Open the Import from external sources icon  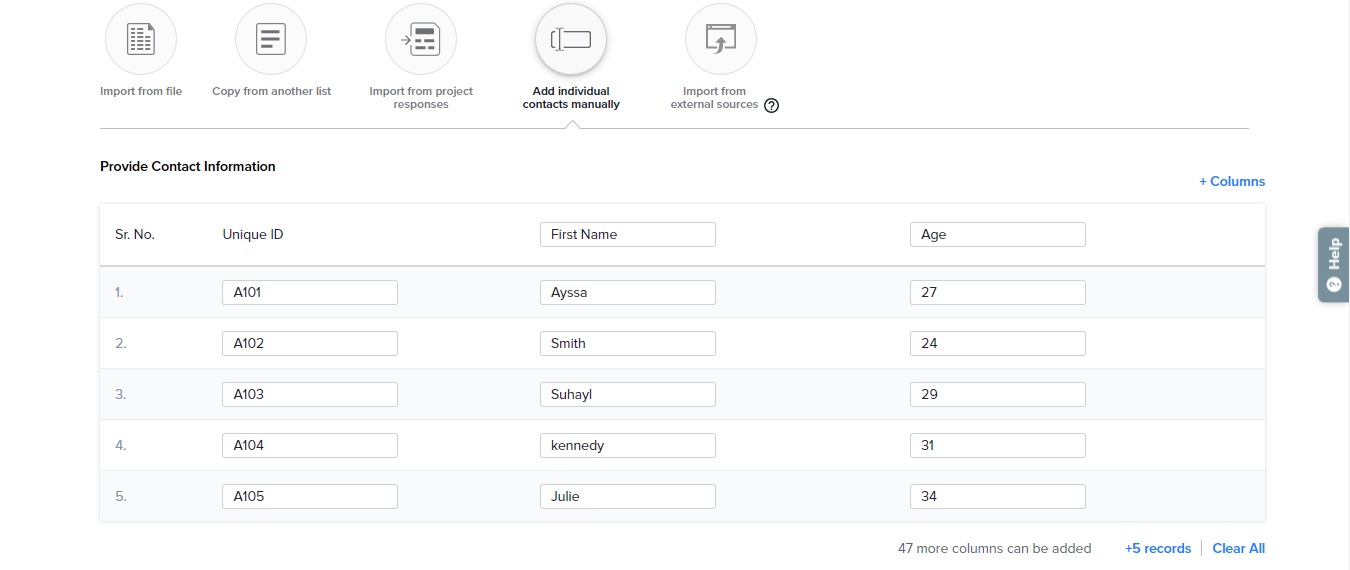(x=721, y=40)
